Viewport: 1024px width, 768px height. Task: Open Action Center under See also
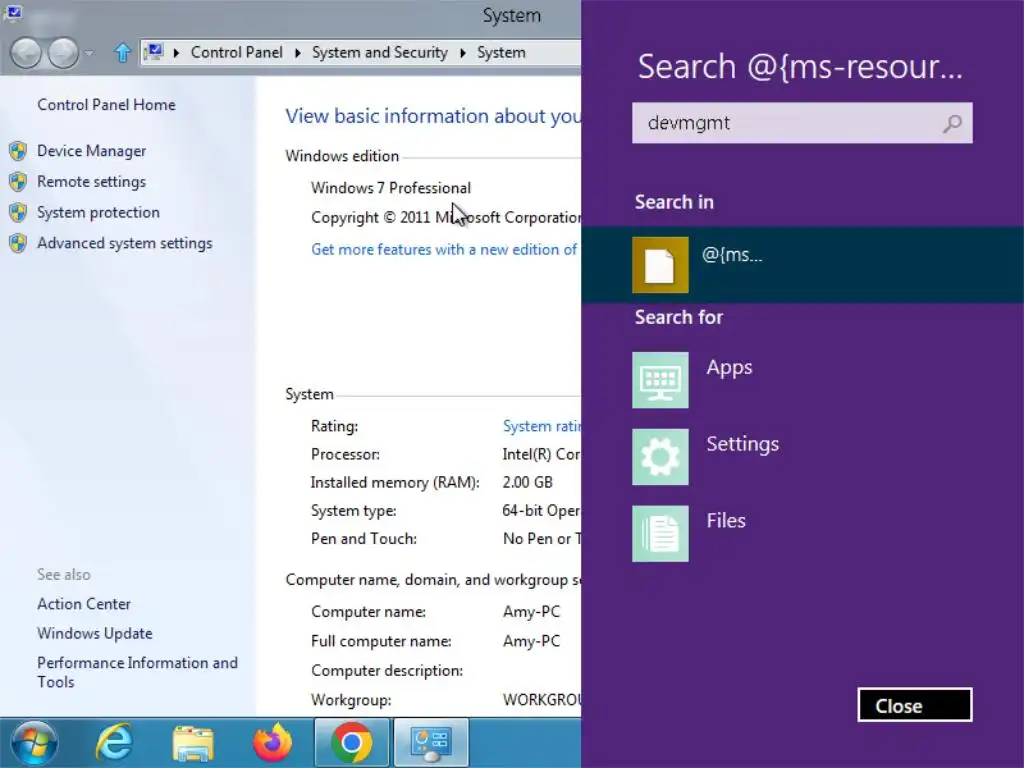coord(84,604)
